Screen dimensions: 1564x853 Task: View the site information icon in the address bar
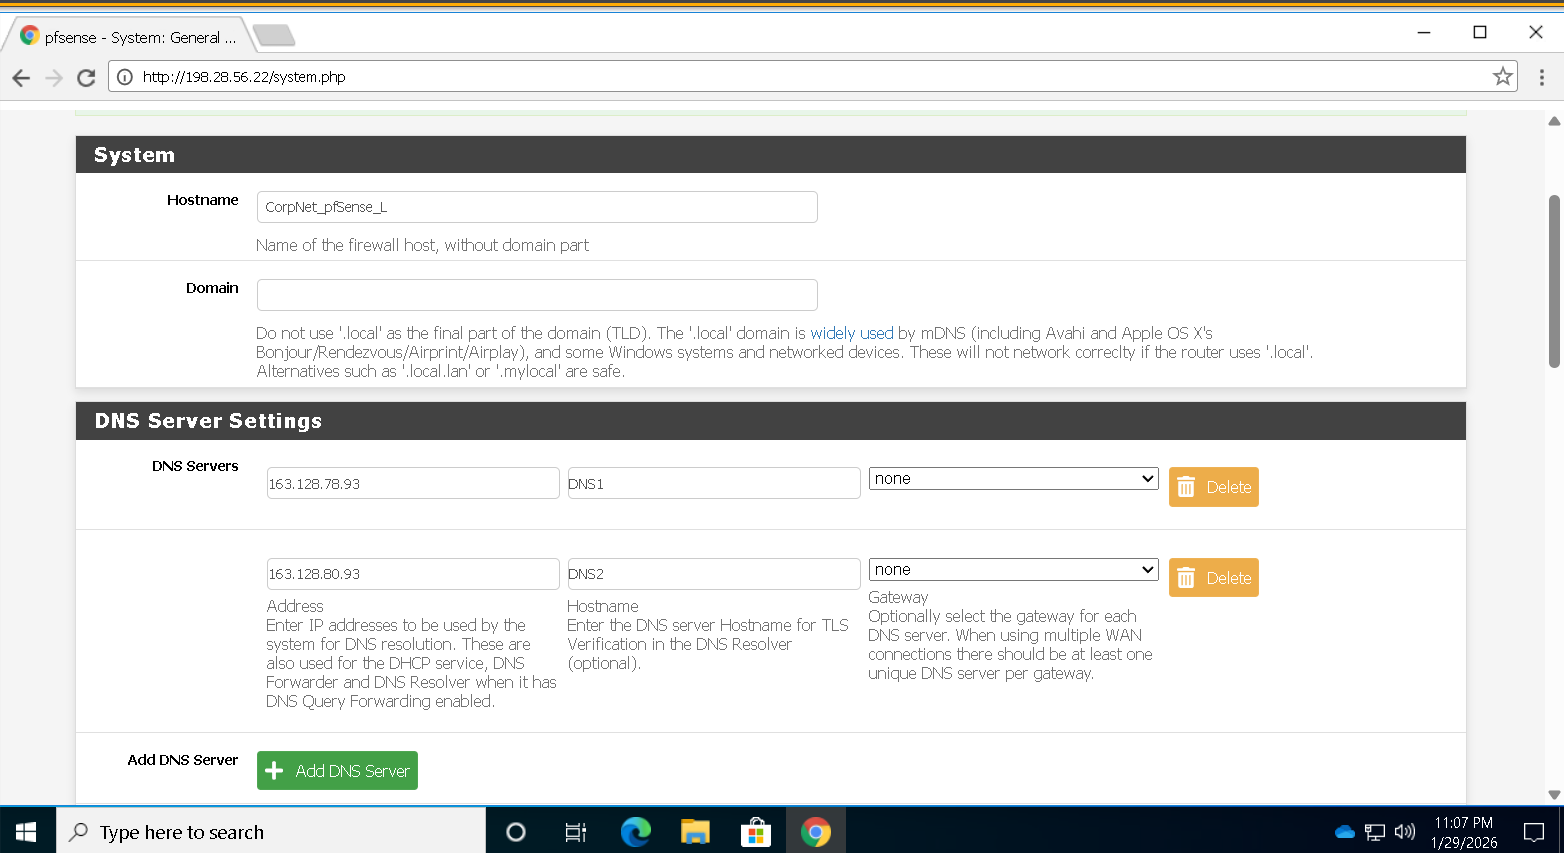(125, 77)
